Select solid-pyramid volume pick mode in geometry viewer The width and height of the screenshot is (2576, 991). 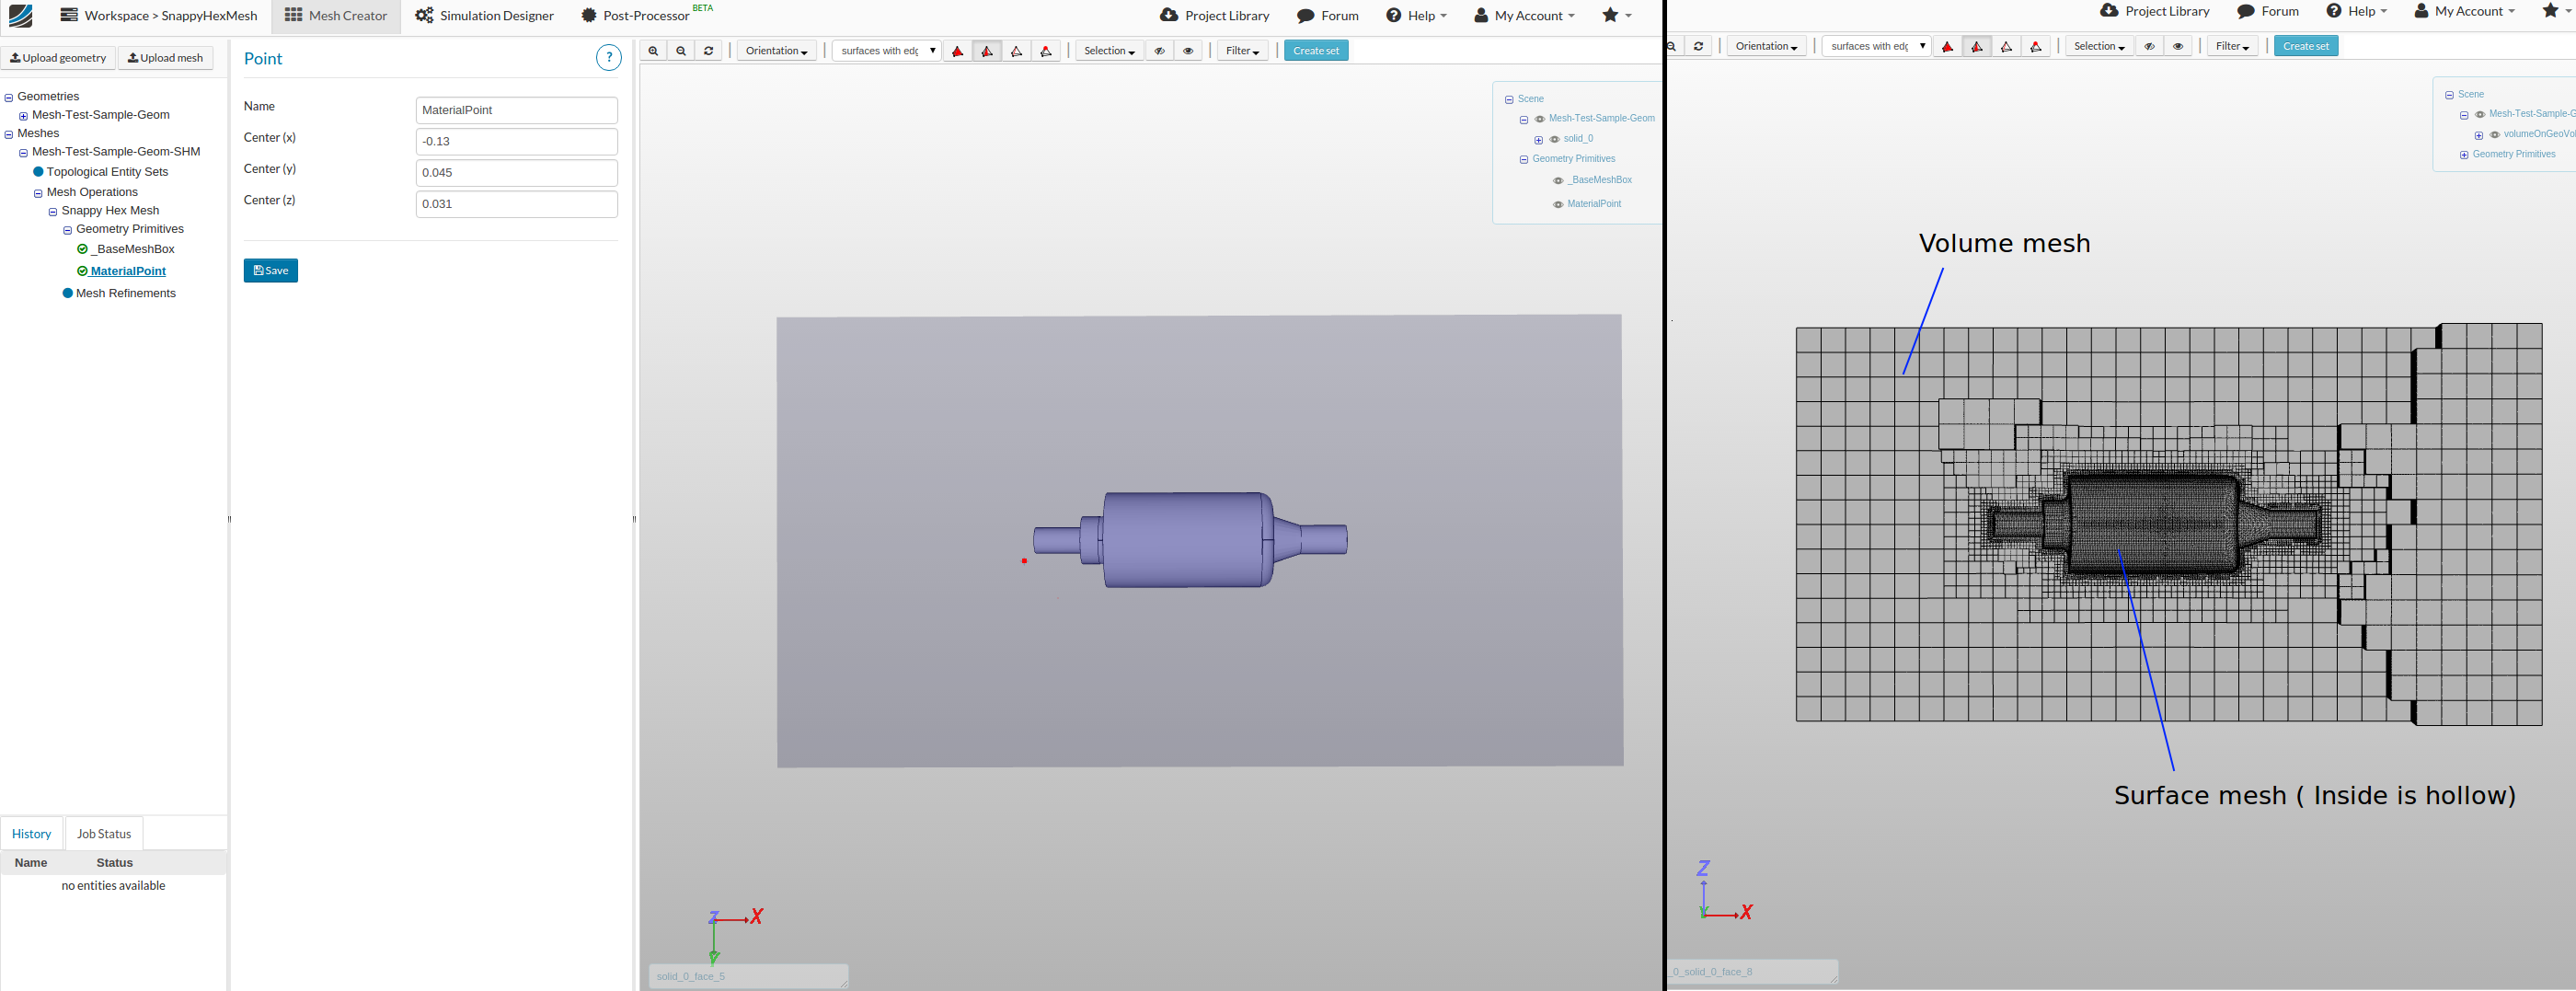click(x=957, y=51)
